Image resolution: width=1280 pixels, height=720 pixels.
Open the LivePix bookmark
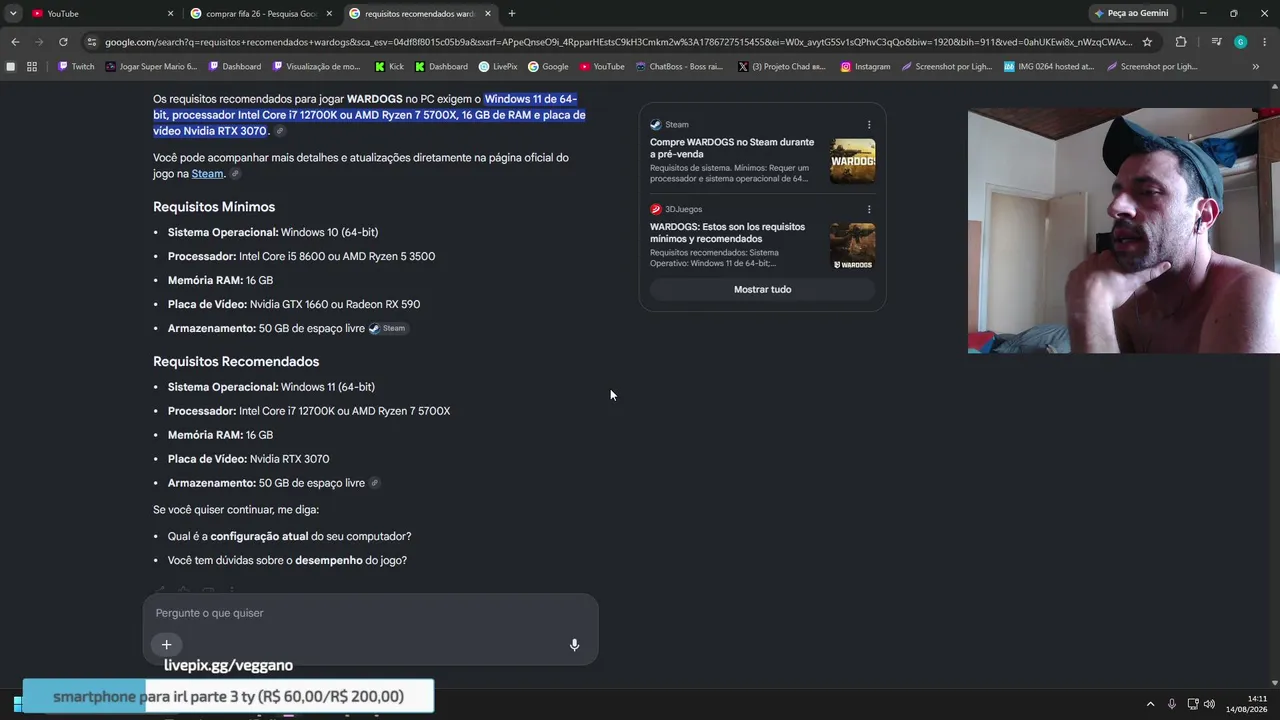498,67
